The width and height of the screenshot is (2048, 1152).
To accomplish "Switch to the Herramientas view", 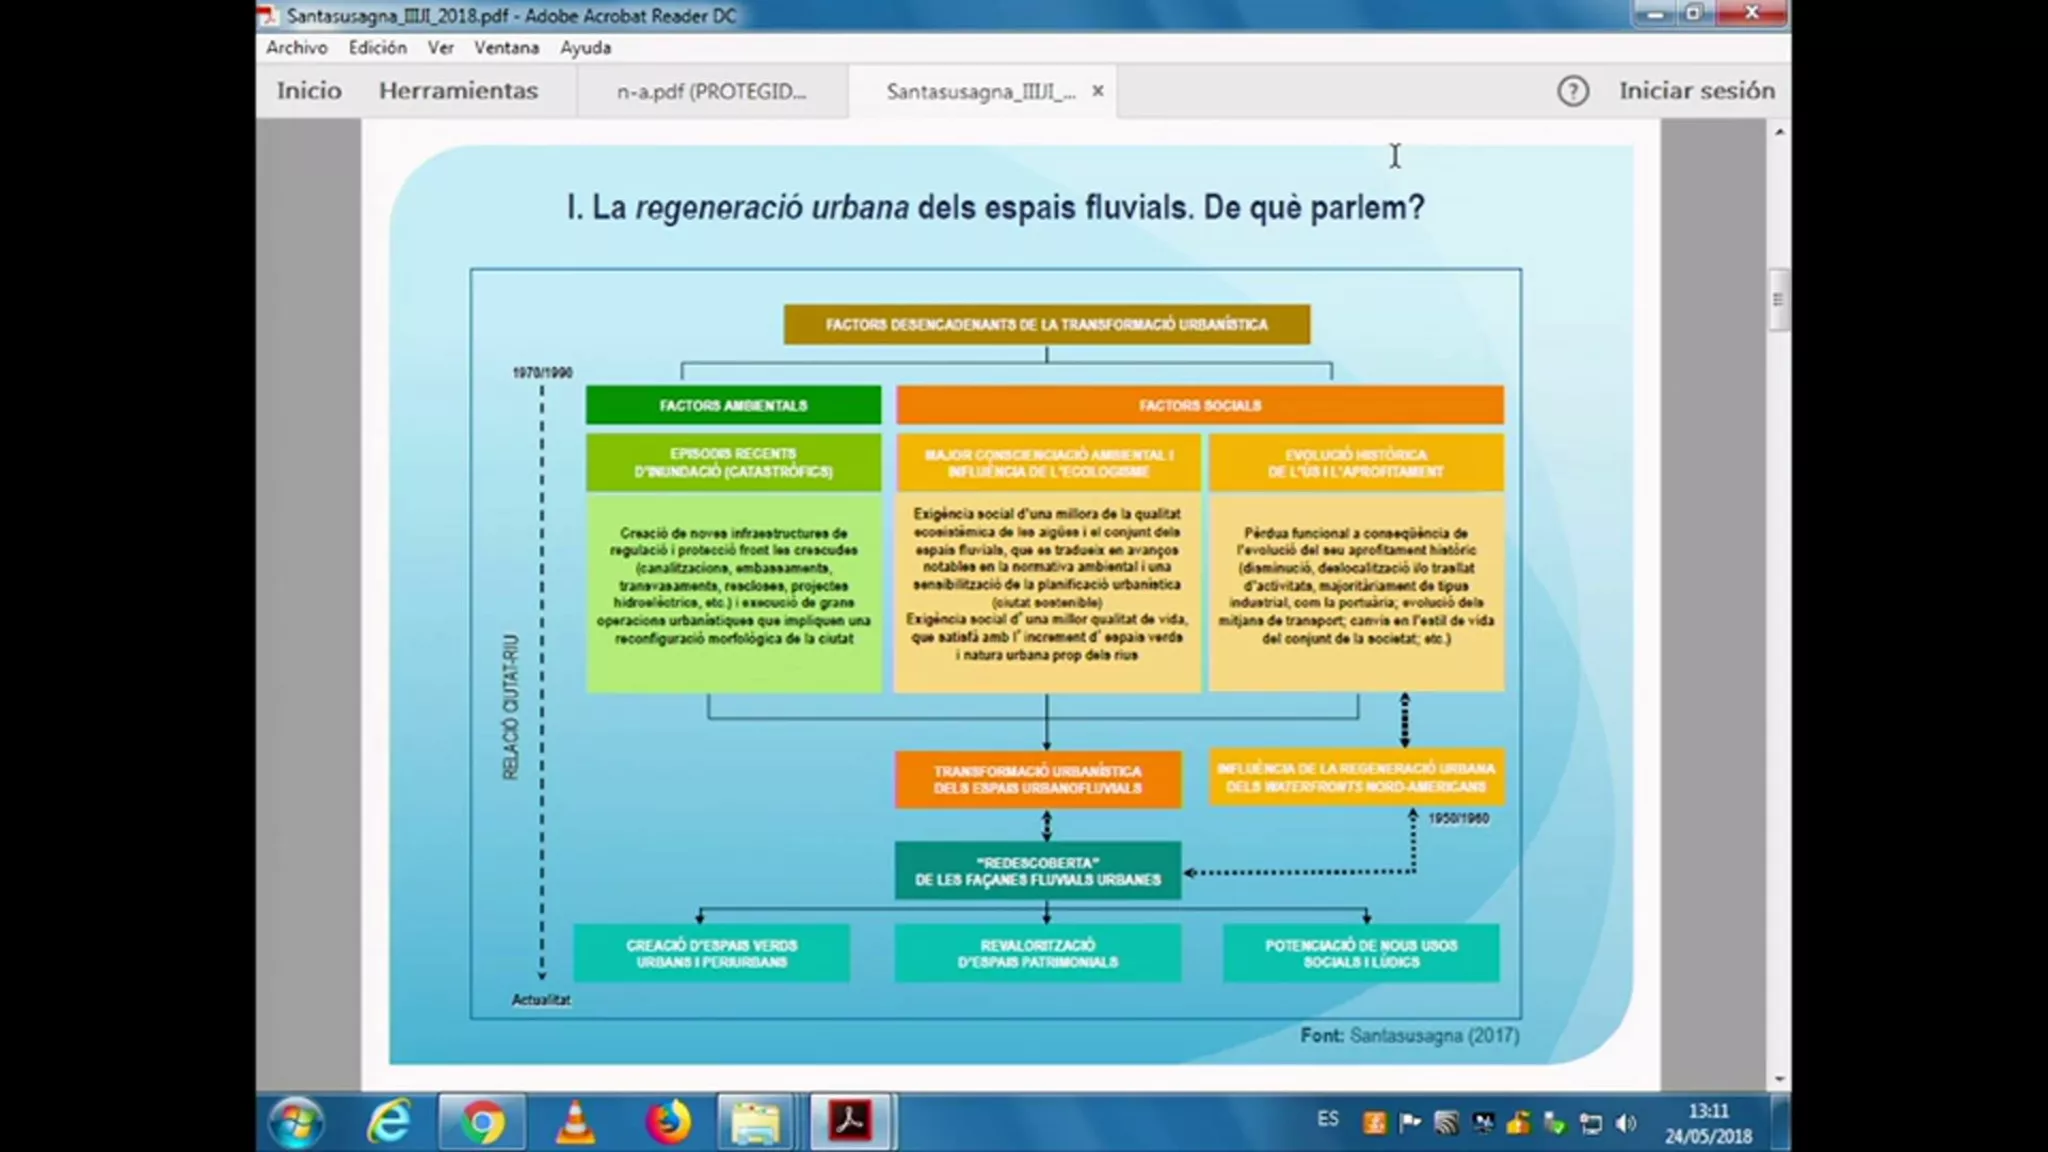I will (x=458, y=90).
